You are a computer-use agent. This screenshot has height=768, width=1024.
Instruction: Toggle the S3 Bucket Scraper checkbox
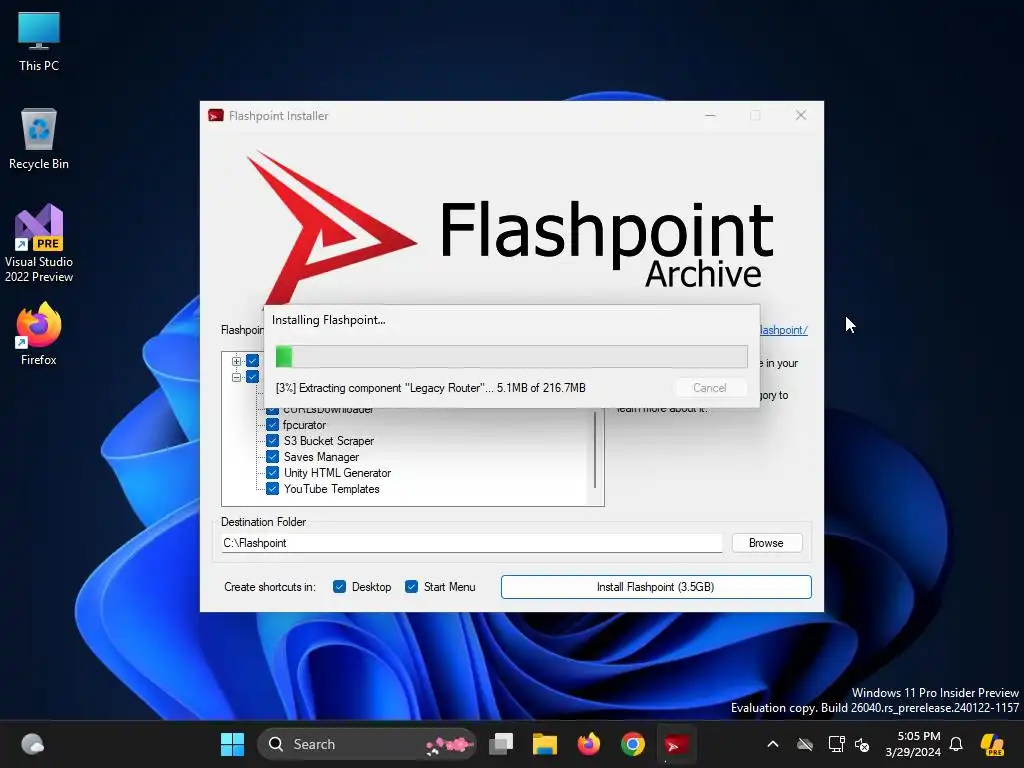click(273, 441)
